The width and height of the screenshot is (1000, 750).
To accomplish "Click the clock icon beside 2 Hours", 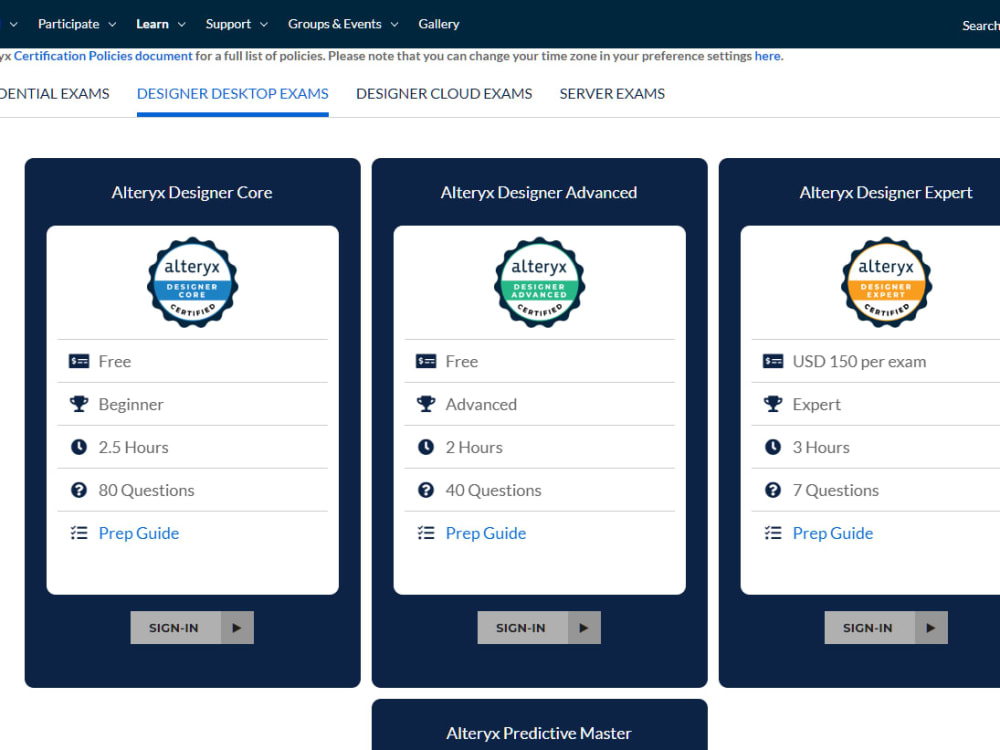I will [x=426, y=447].
